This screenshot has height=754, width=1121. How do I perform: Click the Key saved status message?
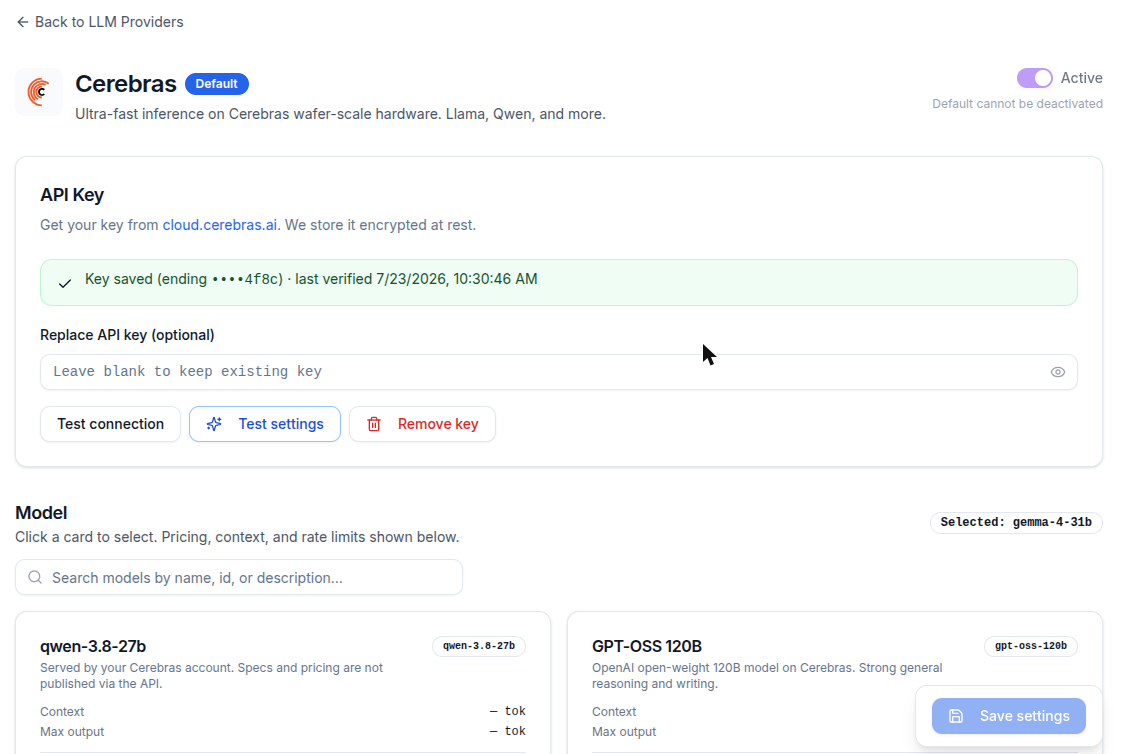(558, 282)
